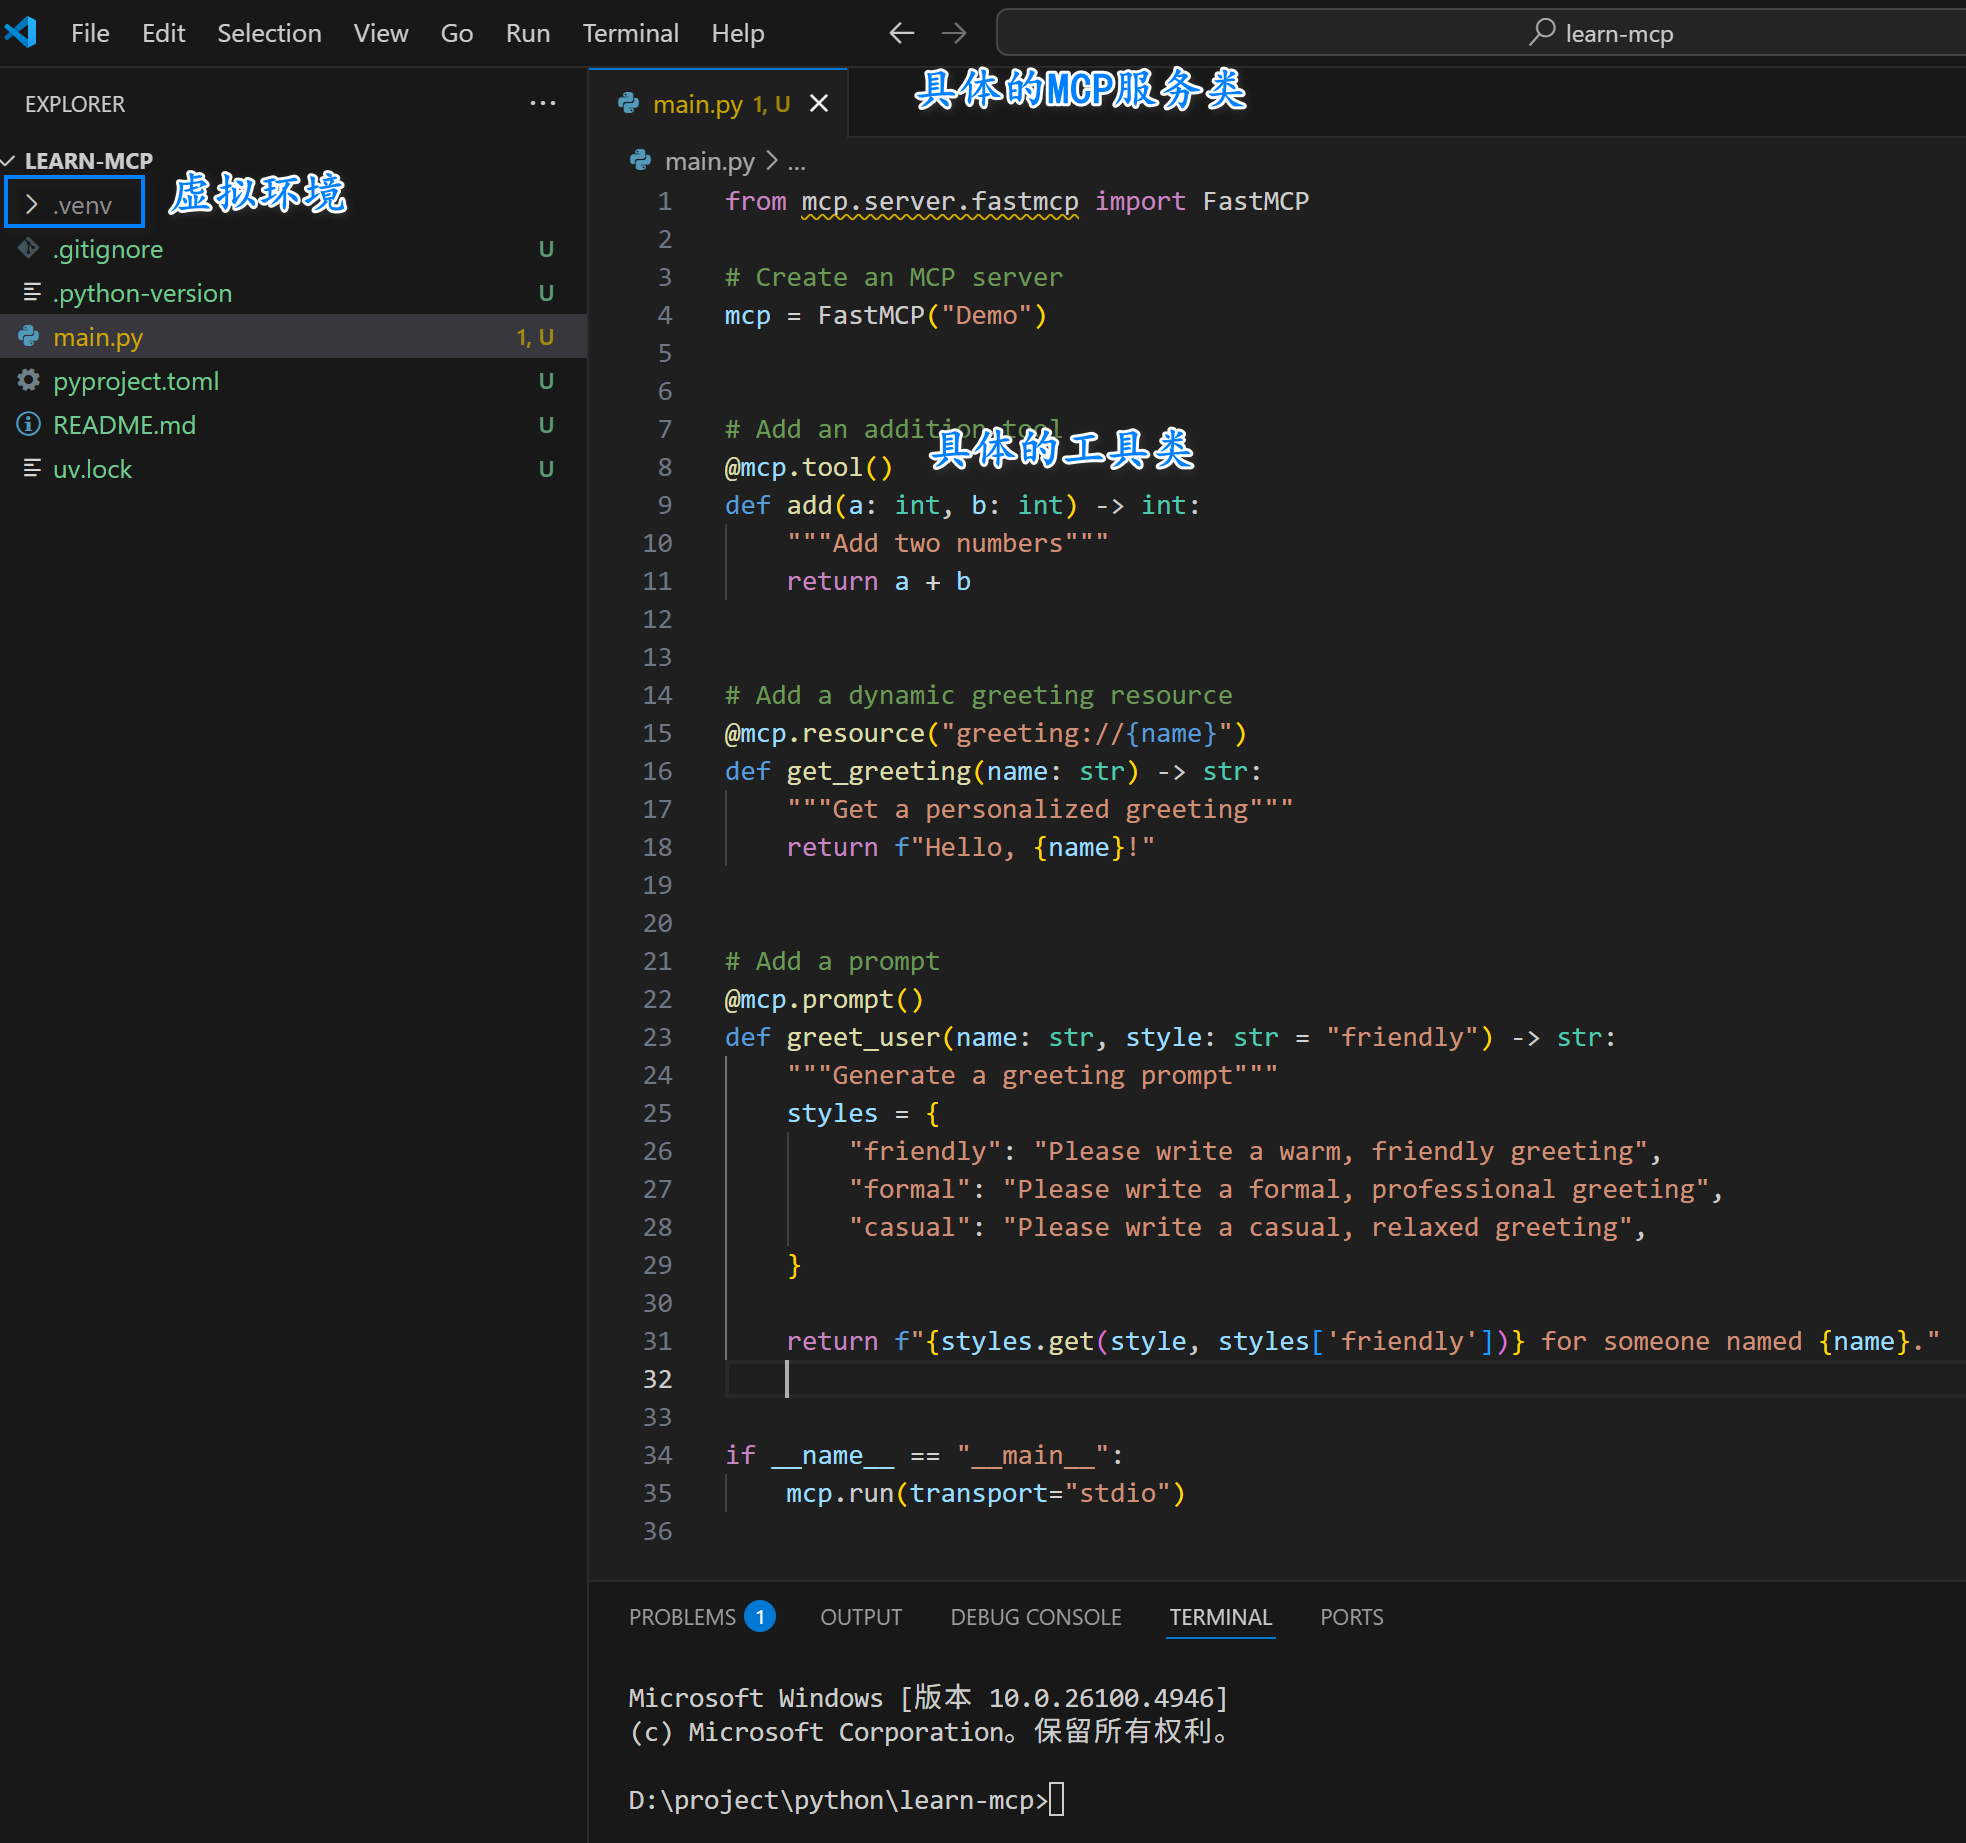
Task: Open the Edit menu
Action: tap(163, 33)
